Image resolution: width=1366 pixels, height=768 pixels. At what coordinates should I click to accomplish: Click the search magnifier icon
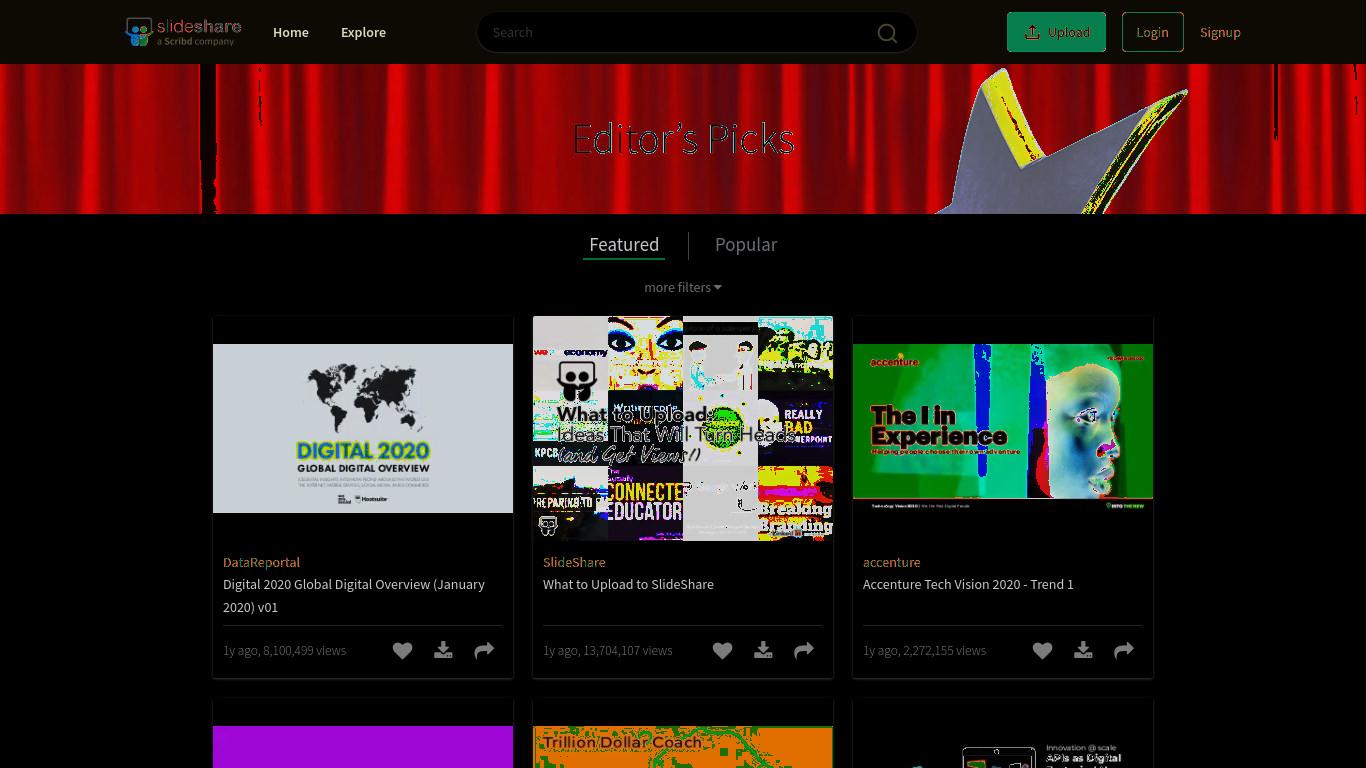(x=887, y=33)
